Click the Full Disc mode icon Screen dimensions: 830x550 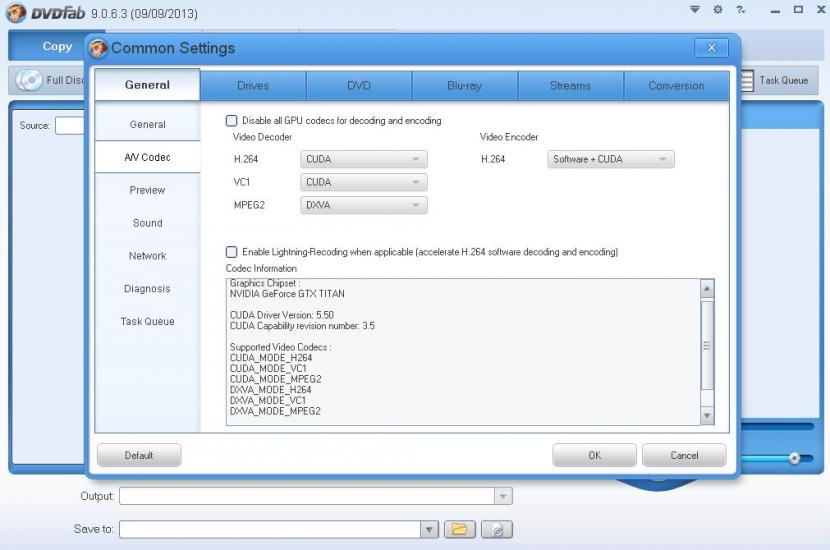(x=29, y=80)
